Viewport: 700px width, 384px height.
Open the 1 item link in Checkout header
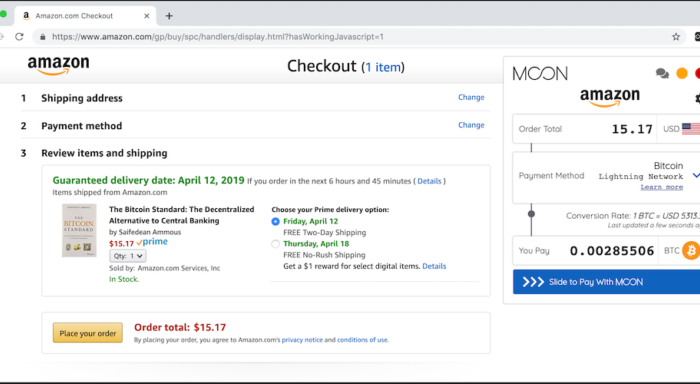383,67
